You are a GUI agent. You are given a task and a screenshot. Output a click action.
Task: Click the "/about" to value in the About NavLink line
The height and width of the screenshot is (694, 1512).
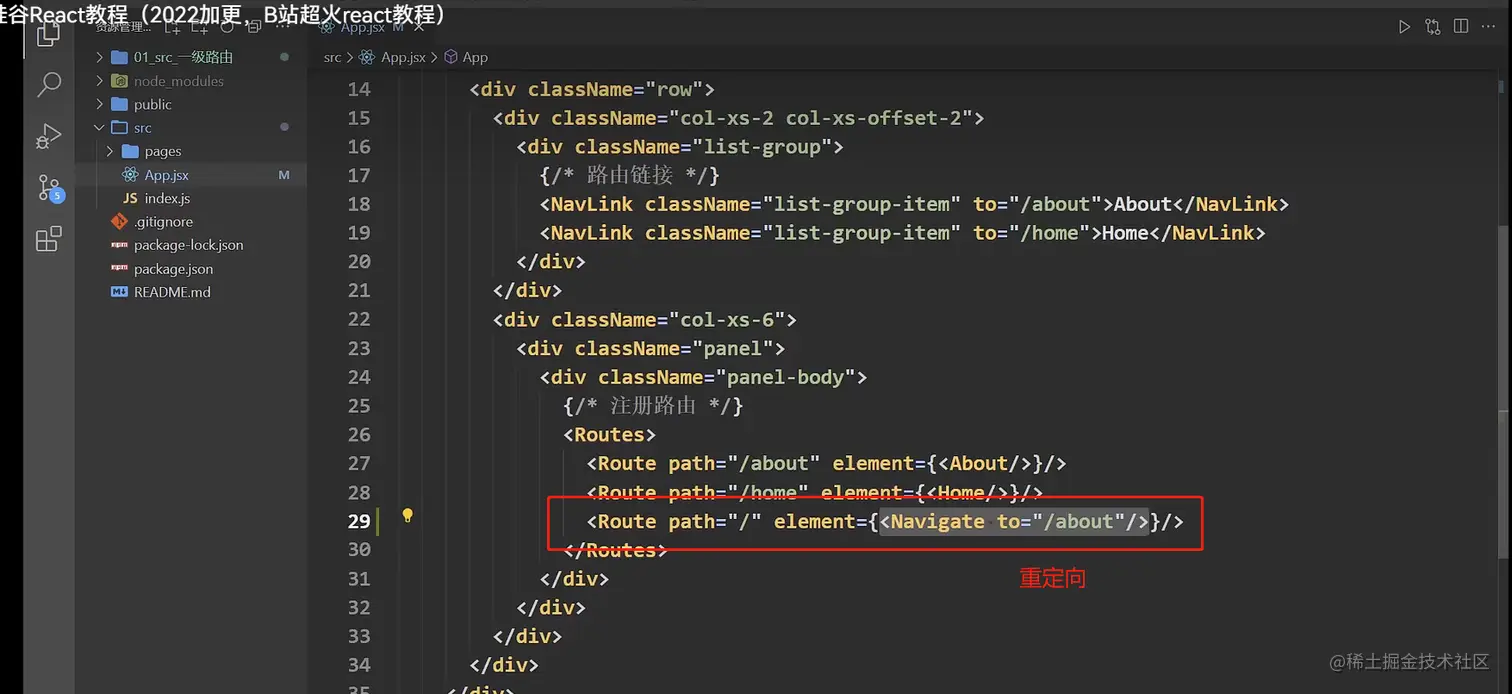point(1056,204)
